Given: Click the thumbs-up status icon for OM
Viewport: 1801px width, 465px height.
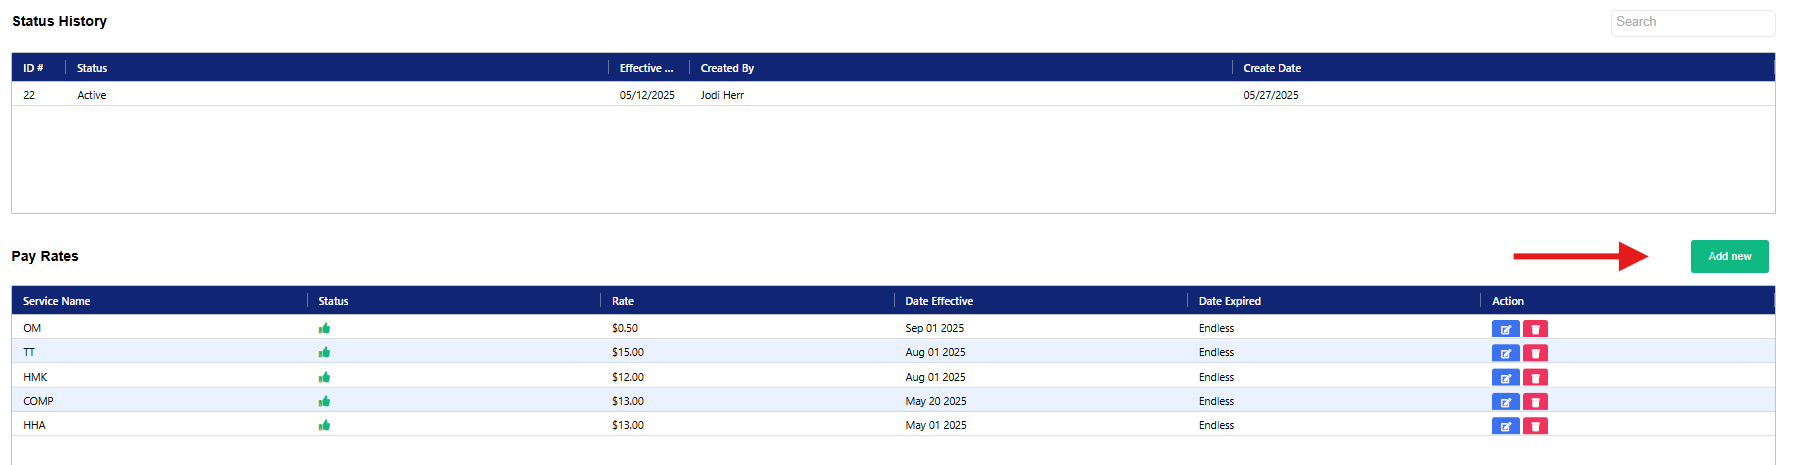Looking at the screenshot, I should pyautogui.click(x=324, y=328).
